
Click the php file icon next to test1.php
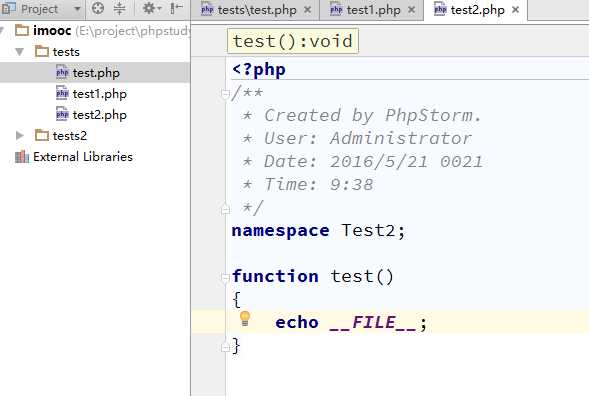pyautogui.click(x=62, y=93)
